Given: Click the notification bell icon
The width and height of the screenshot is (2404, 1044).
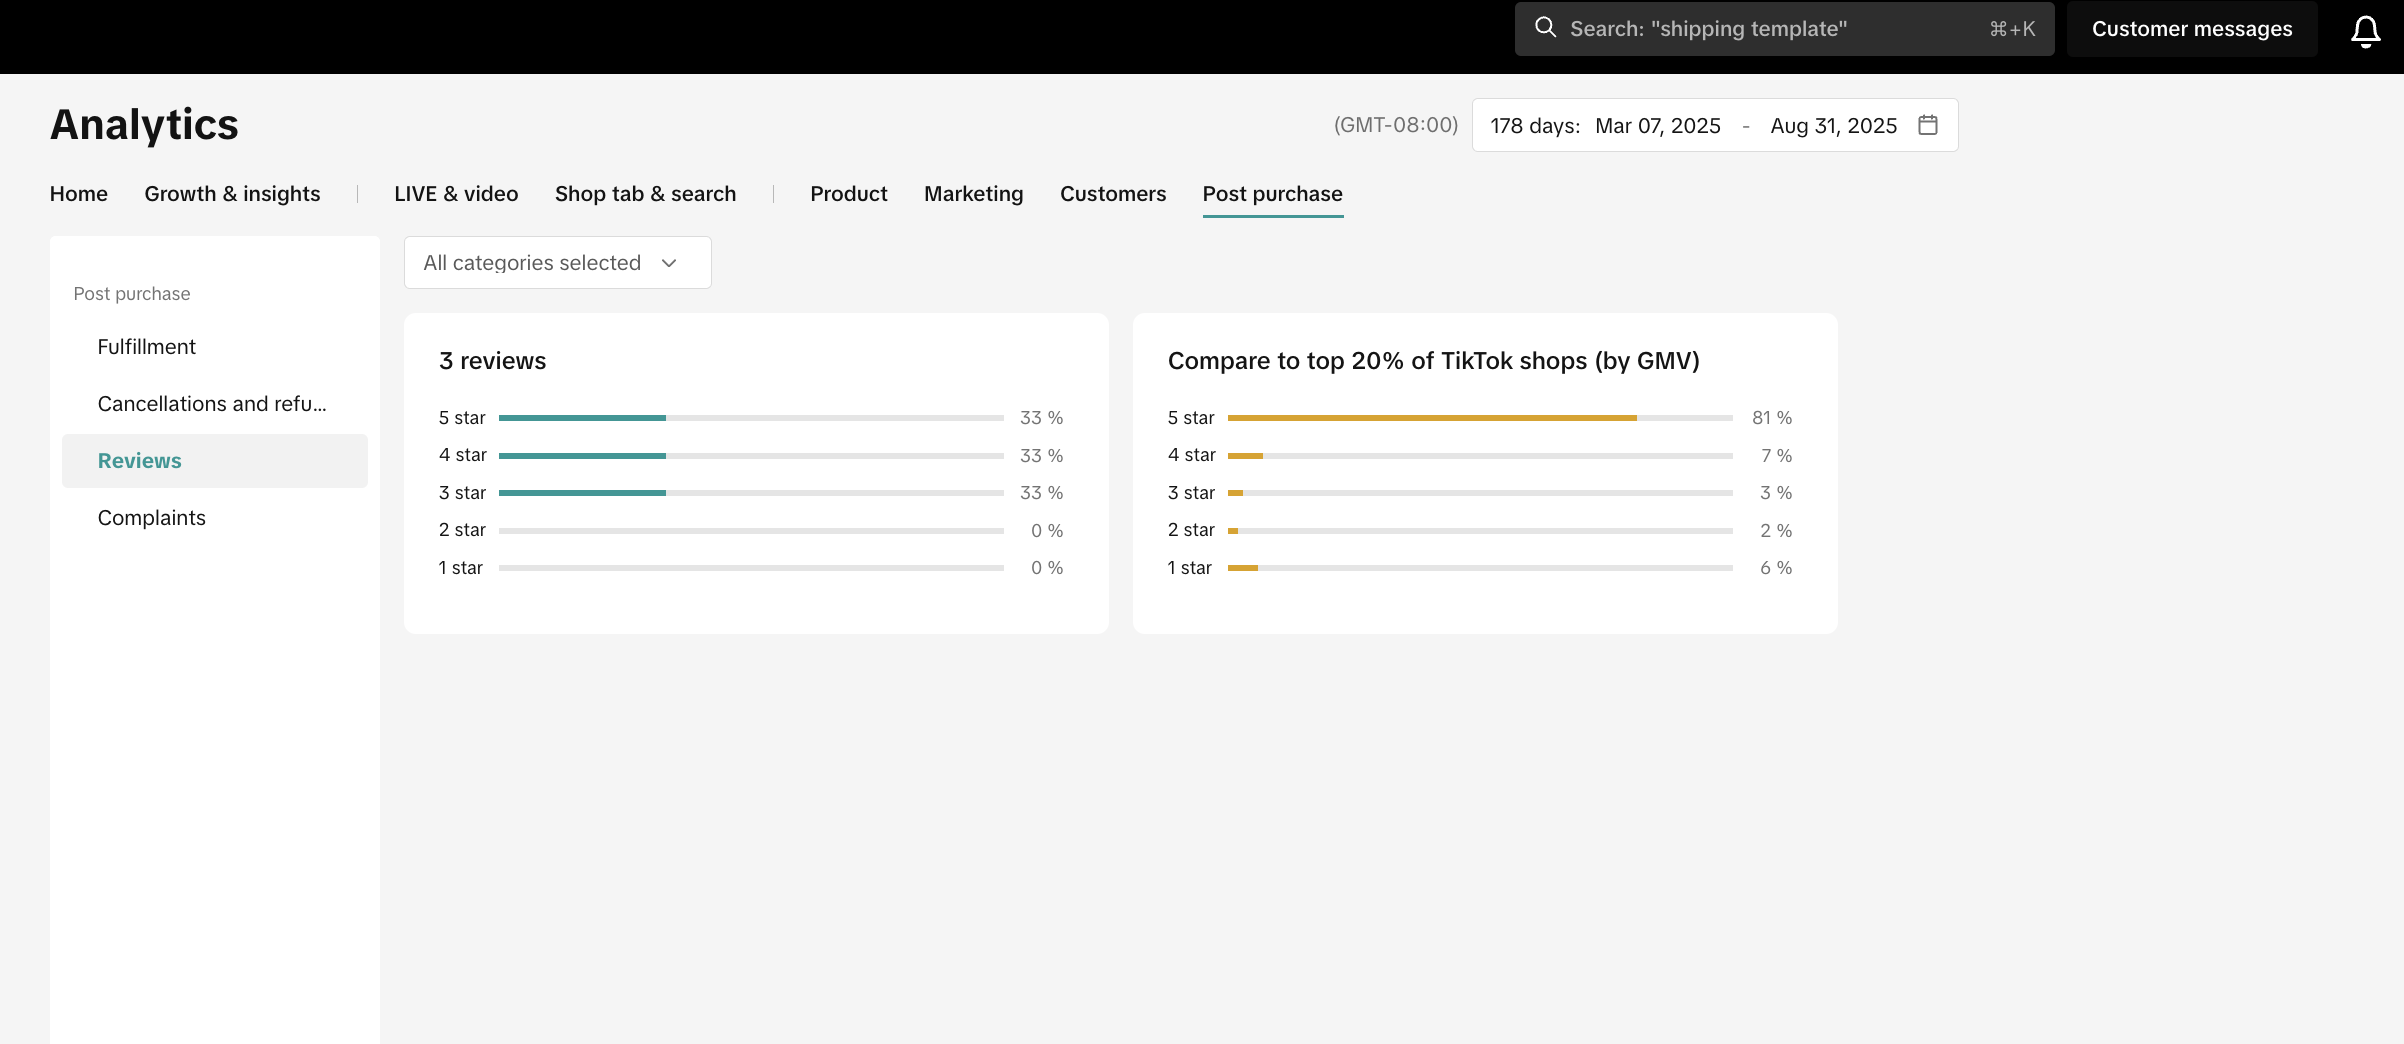Looking at the screenshot, I should (2365, 30).
